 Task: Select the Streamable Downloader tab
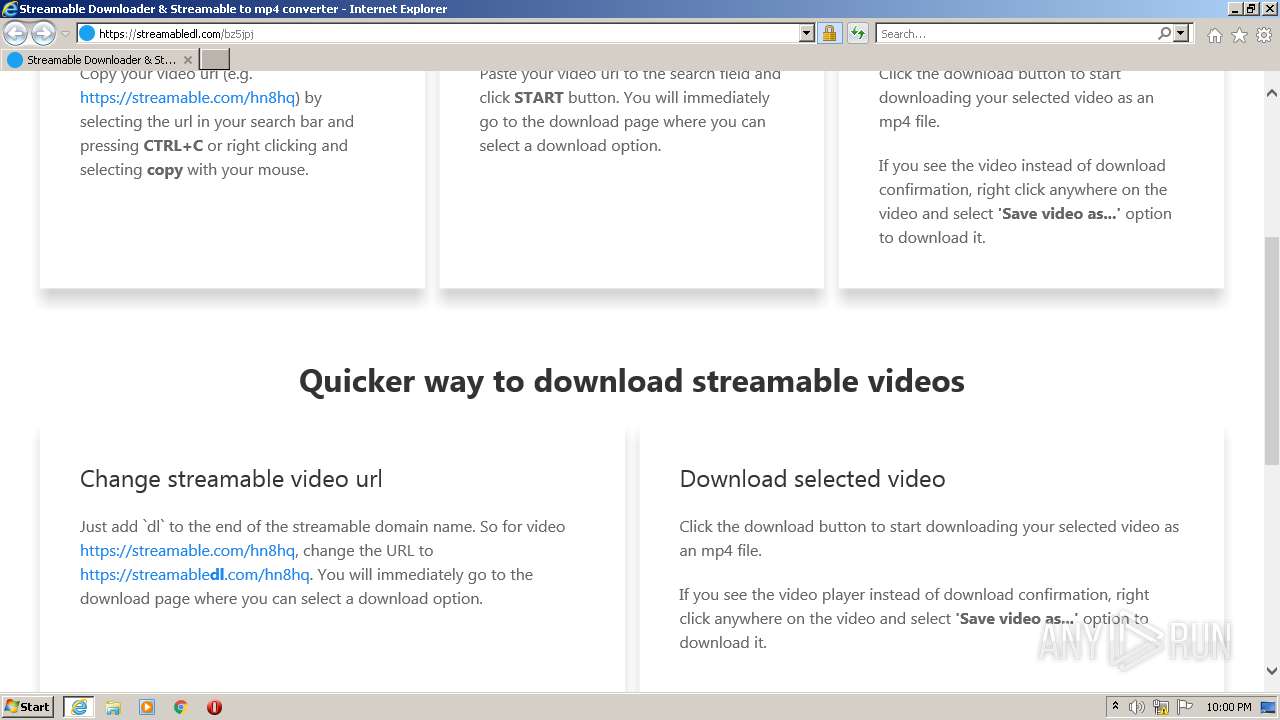[99, 60]
